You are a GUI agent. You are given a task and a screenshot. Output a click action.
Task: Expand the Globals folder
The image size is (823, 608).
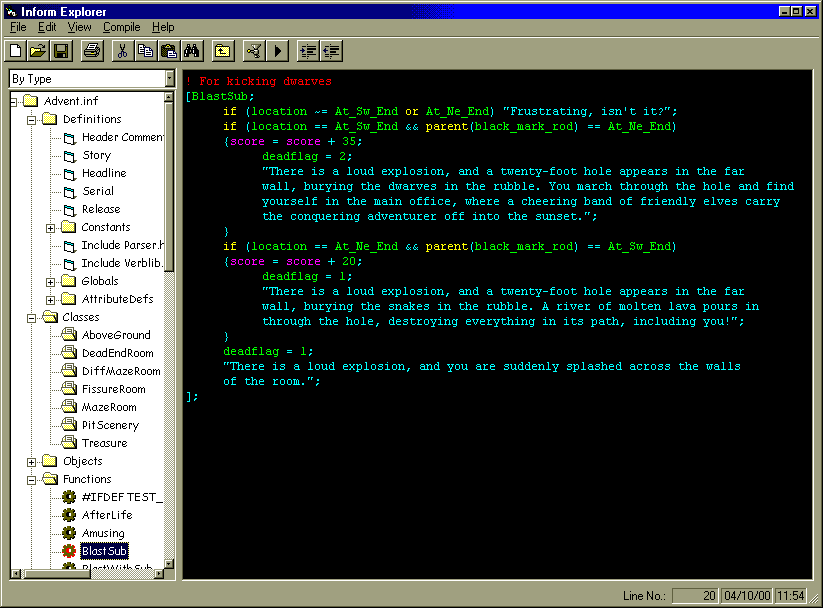click(x=50, y=282)
